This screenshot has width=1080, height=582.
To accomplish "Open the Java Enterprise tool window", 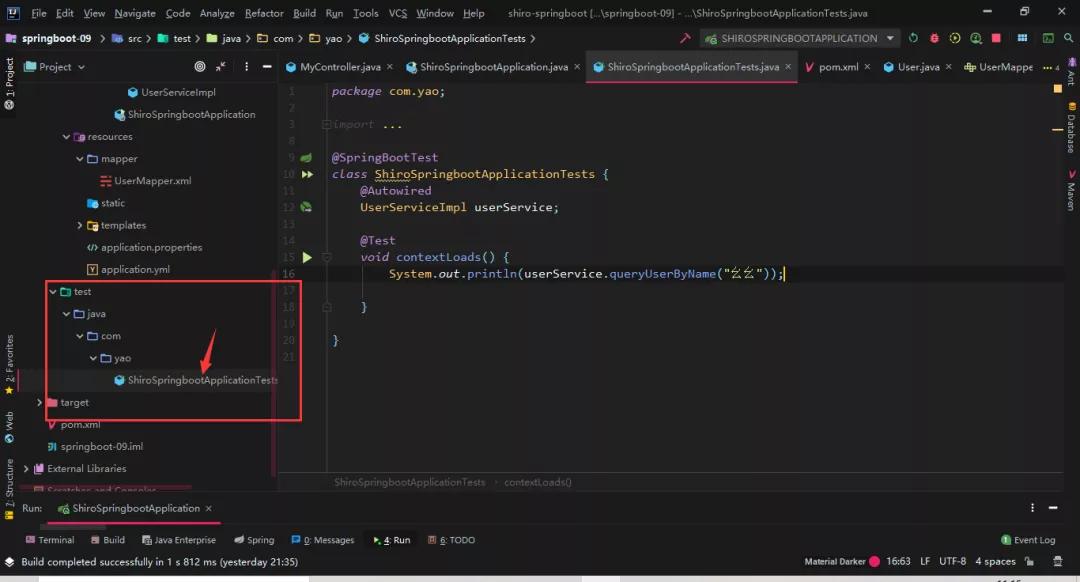I will 178,540.
